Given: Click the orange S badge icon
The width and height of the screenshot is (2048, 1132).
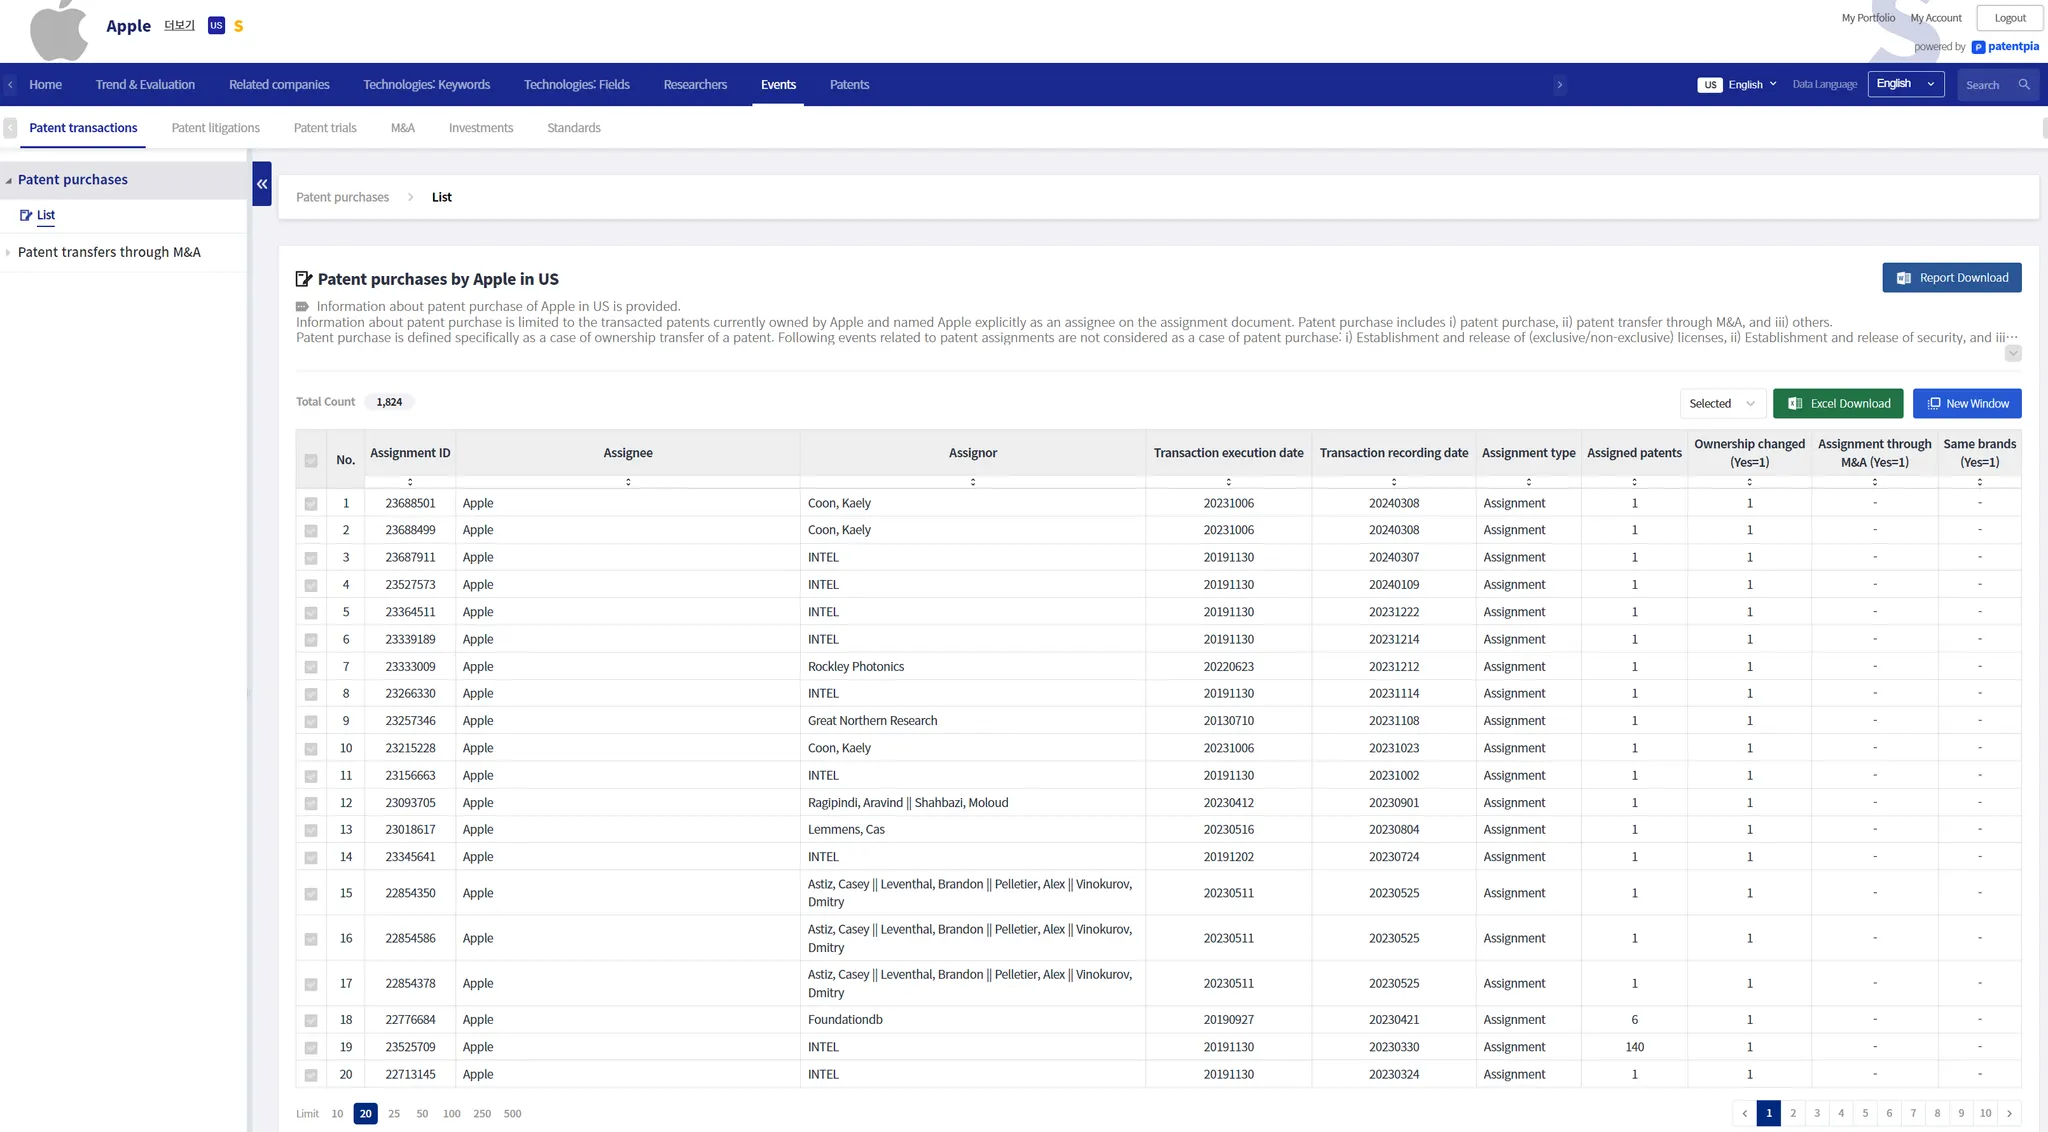Looking at the screenshot, I should tap(239, 26).
